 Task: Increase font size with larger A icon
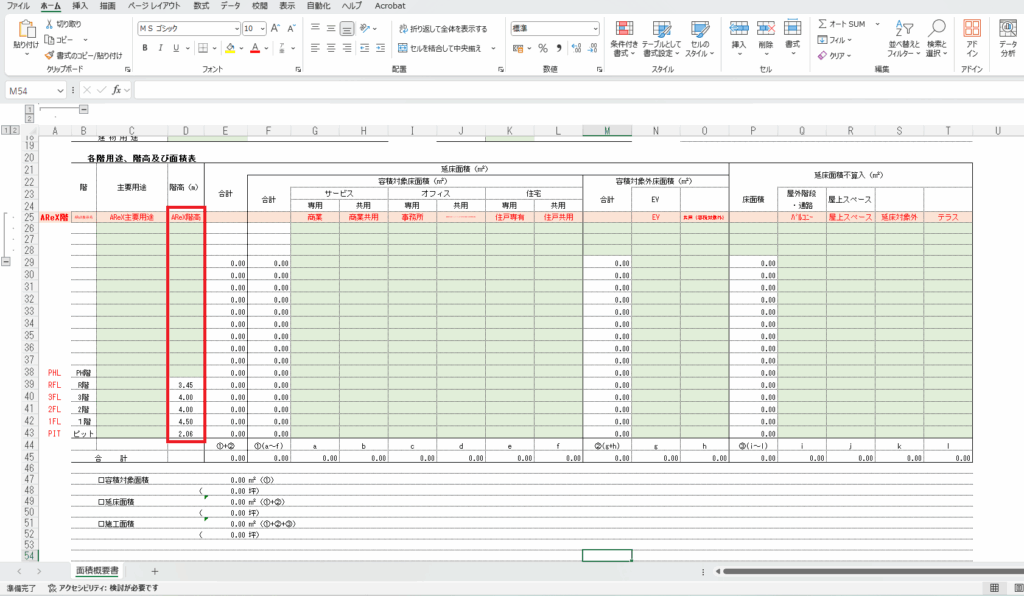tap(275, 28)
